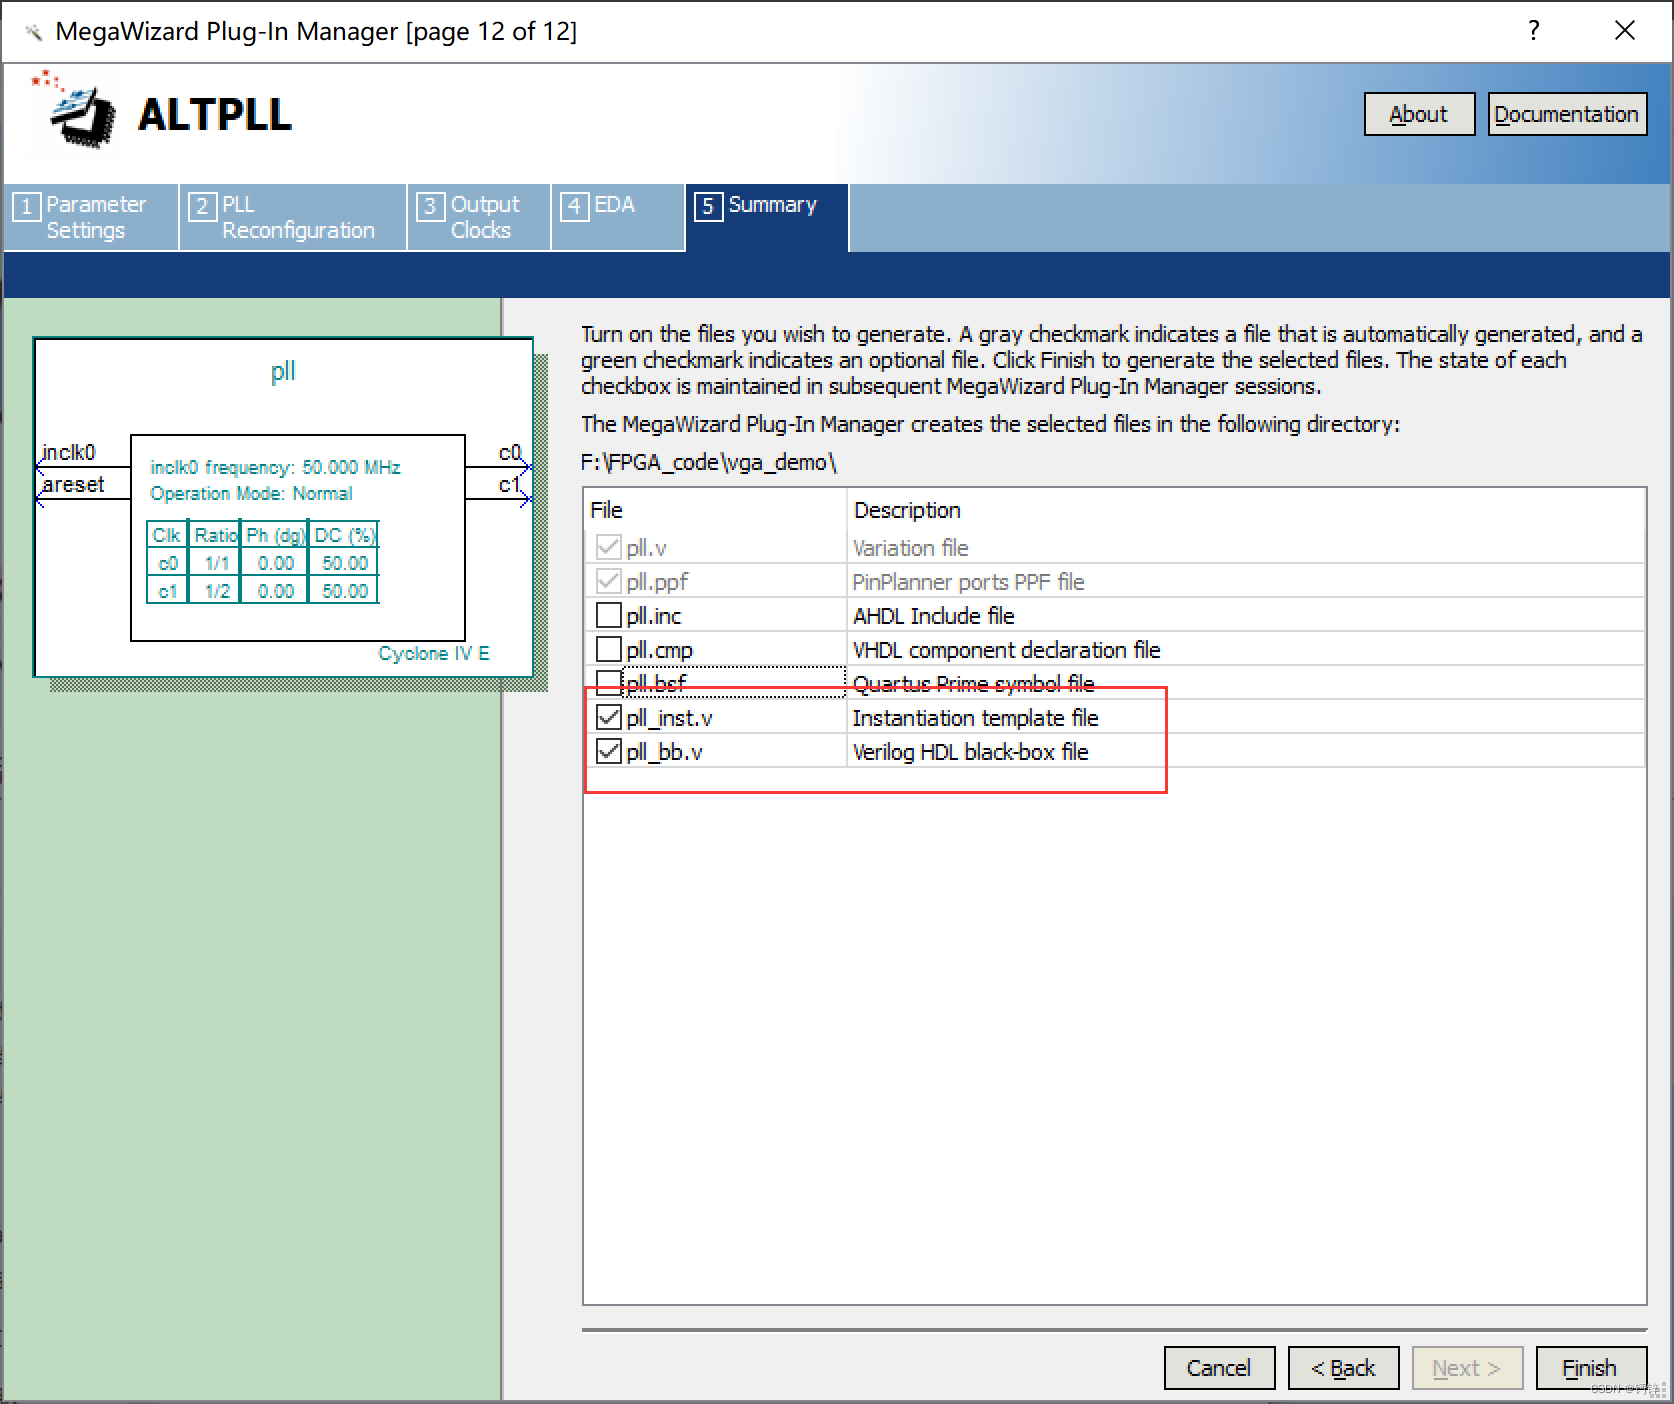Select the Summary tab
The image size is (1674, 1404).
pos(767,217)
